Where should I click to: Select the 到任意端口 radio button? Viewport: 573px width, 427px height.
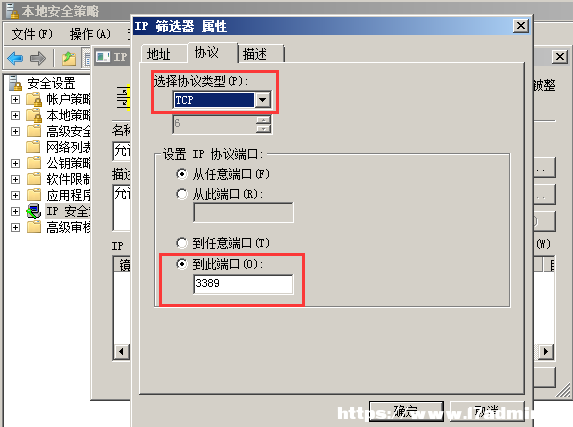click(x=182, y=243)
